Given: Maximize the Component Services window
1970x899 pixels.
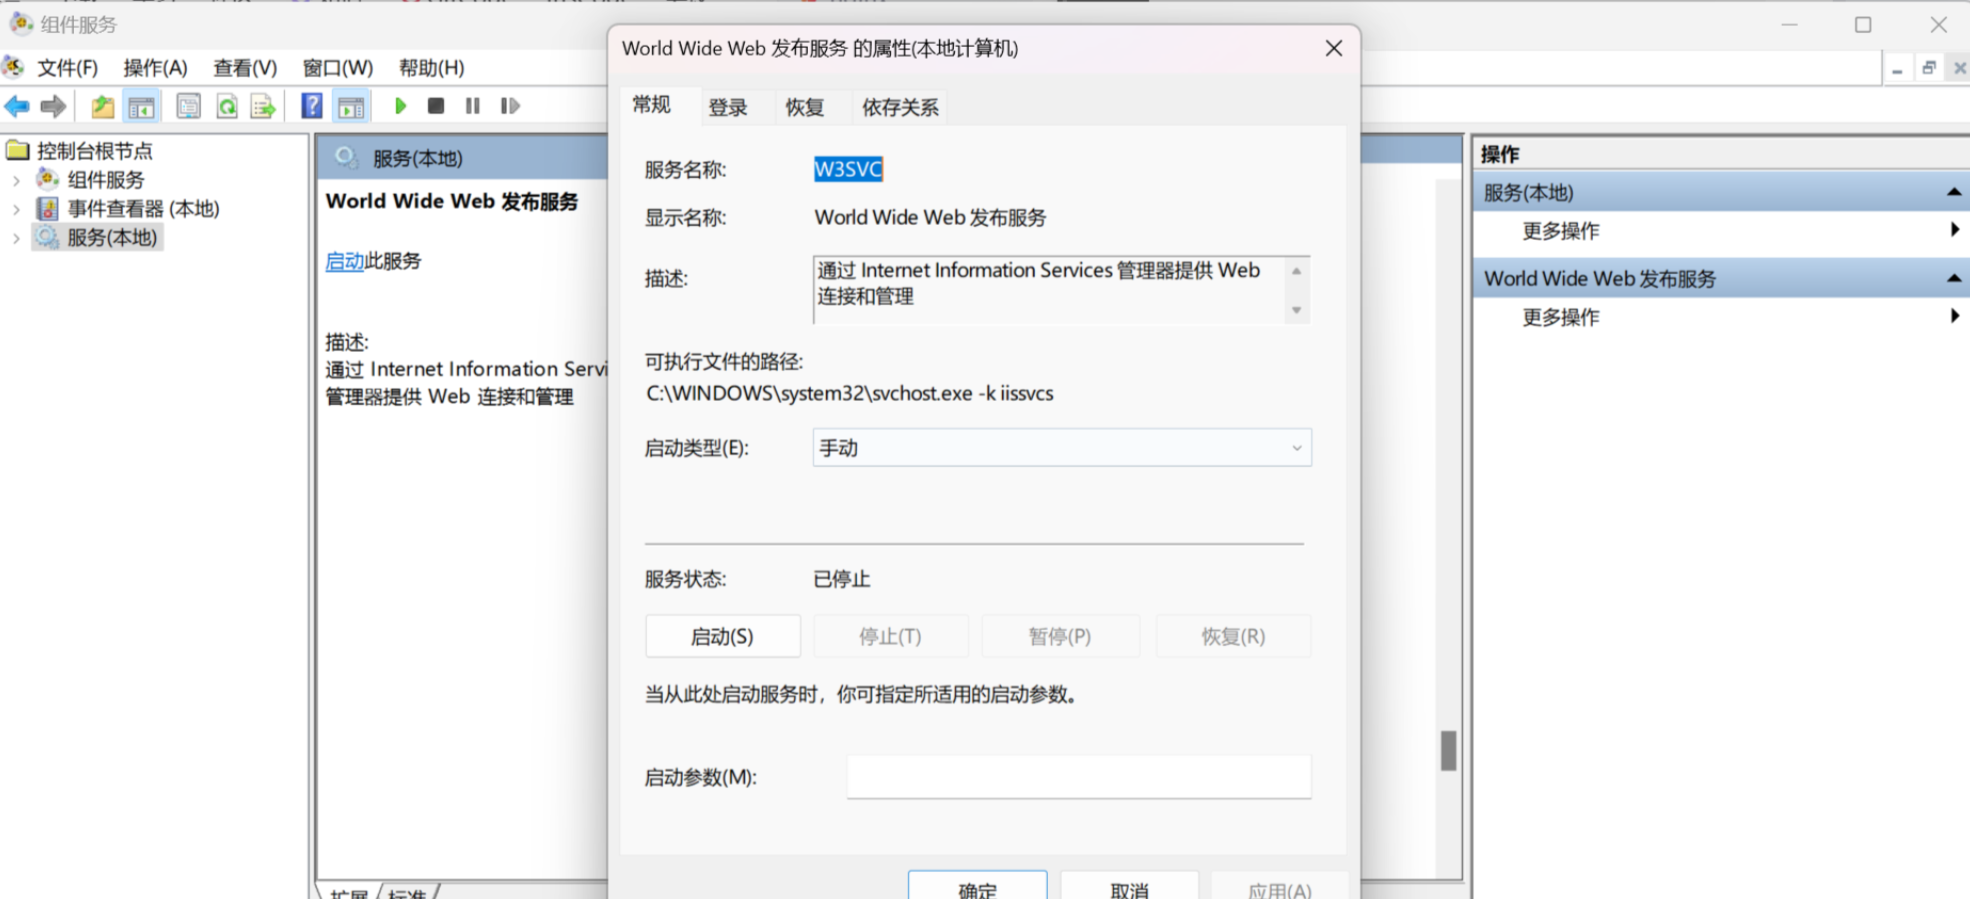Looking at the screenshot, I should 1863,24.
